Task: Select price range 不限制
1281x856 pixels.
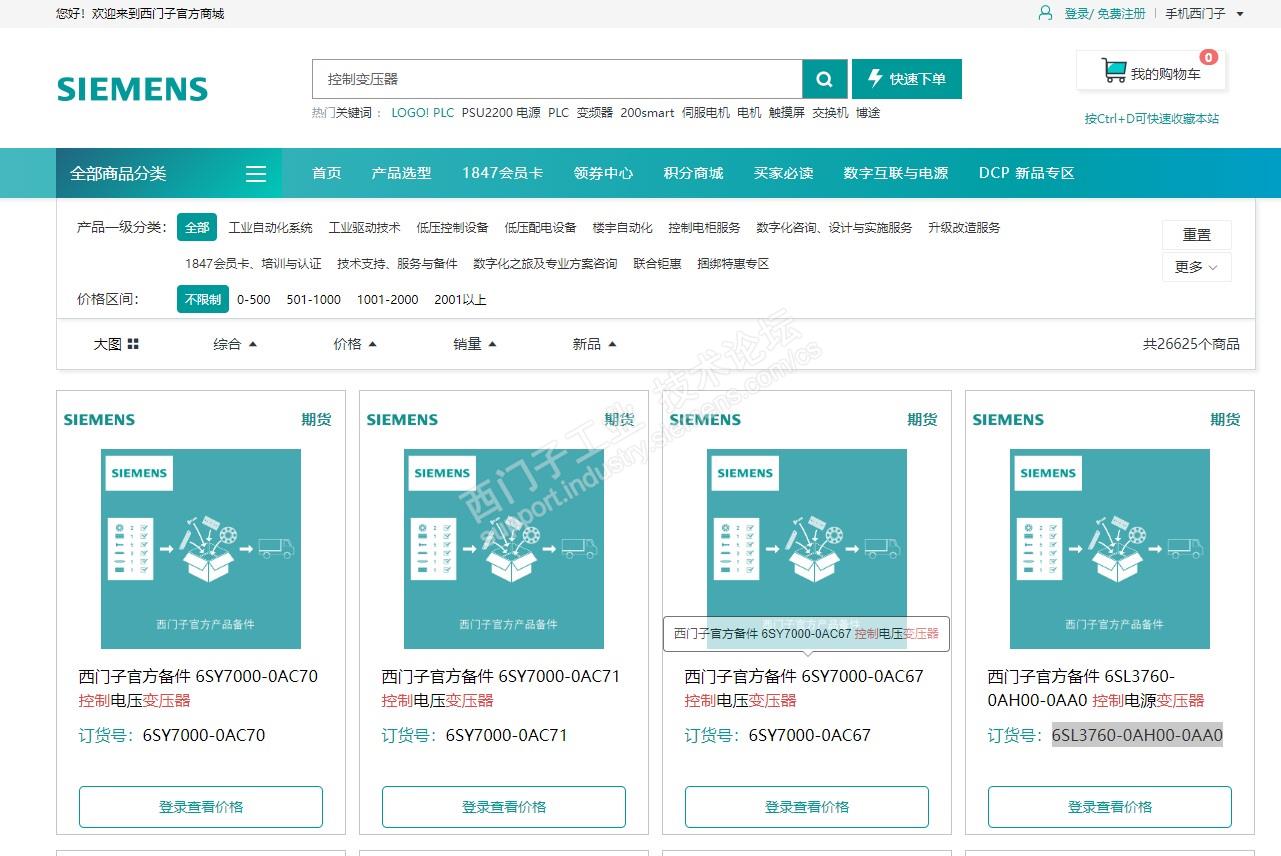Action: 203,299
